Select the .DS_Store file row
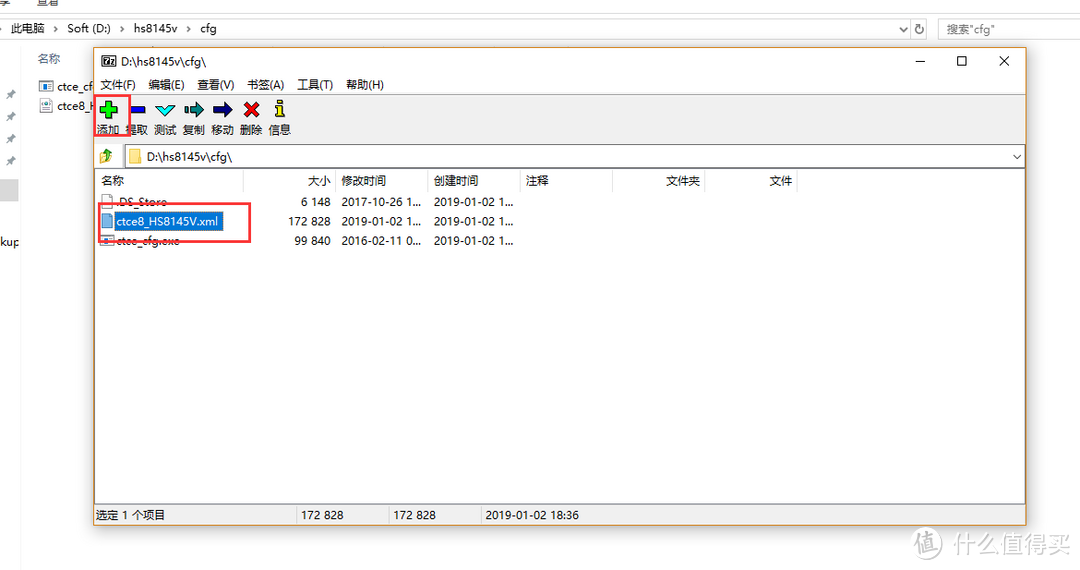1080x570 pixels. pos(308,202)
